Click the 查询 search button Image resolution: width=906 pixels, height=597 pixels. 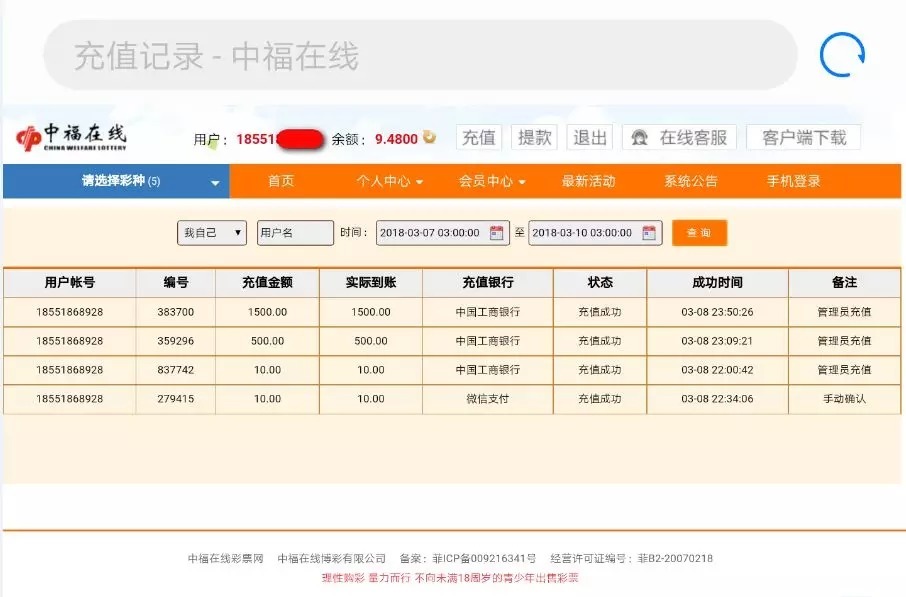tap(699, 232)
